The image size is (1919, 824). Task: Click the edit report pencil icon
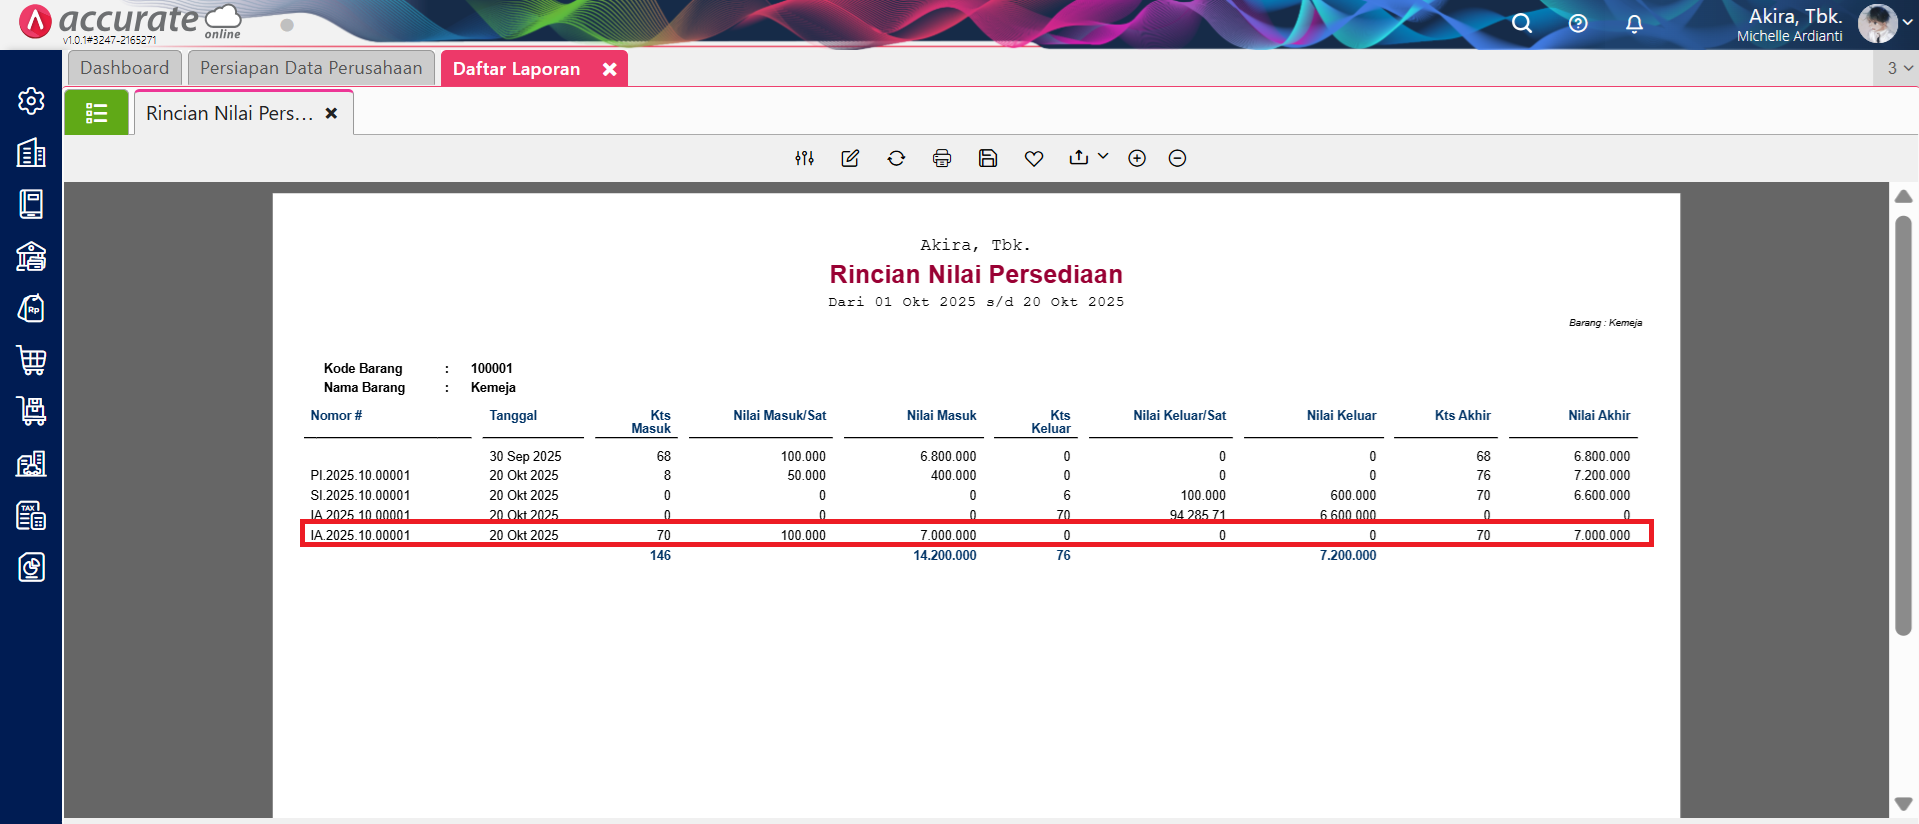click(850, 158)
